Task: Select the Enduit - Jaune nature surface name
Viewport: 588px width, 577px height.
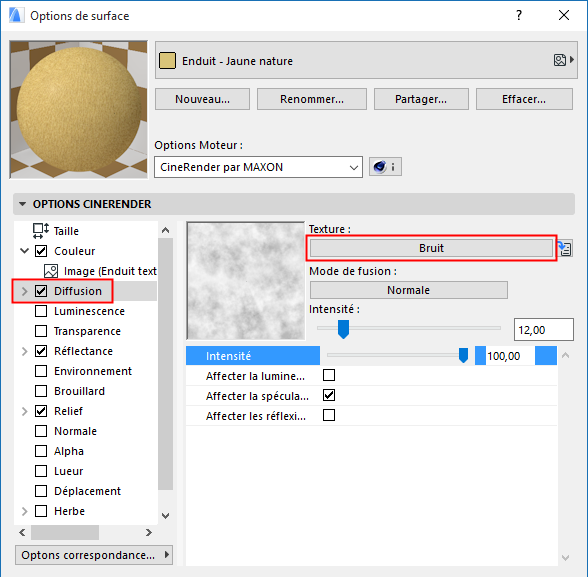Action: pos(237,61)
